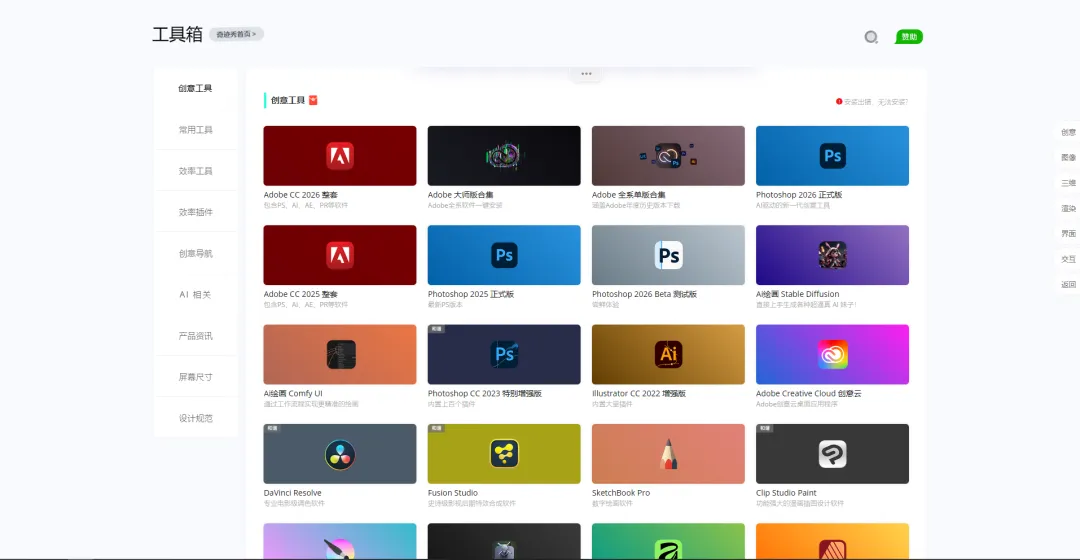Click the DaVinci Resolve logo icon
This screenshot has width=1080, height=560.
point(340,454)
